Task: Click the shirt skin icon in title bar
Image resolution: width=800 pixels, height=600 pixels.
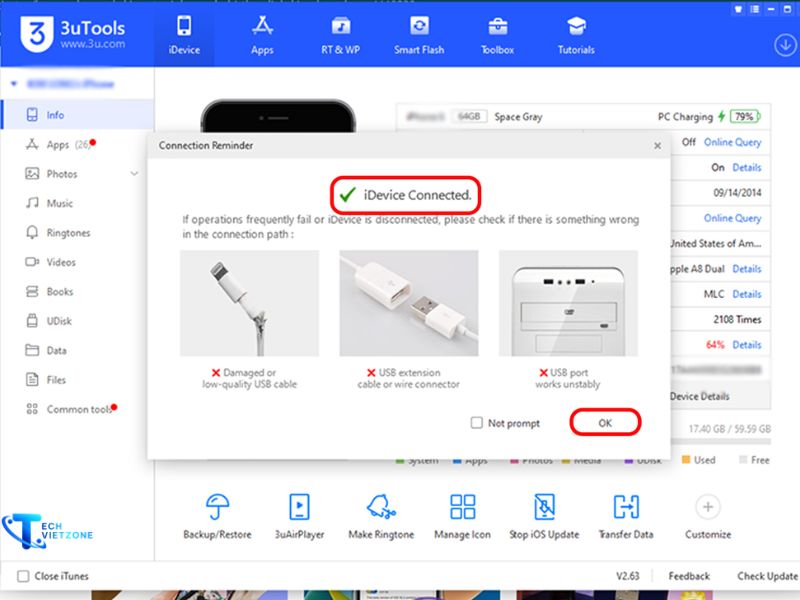Action: 738,9
